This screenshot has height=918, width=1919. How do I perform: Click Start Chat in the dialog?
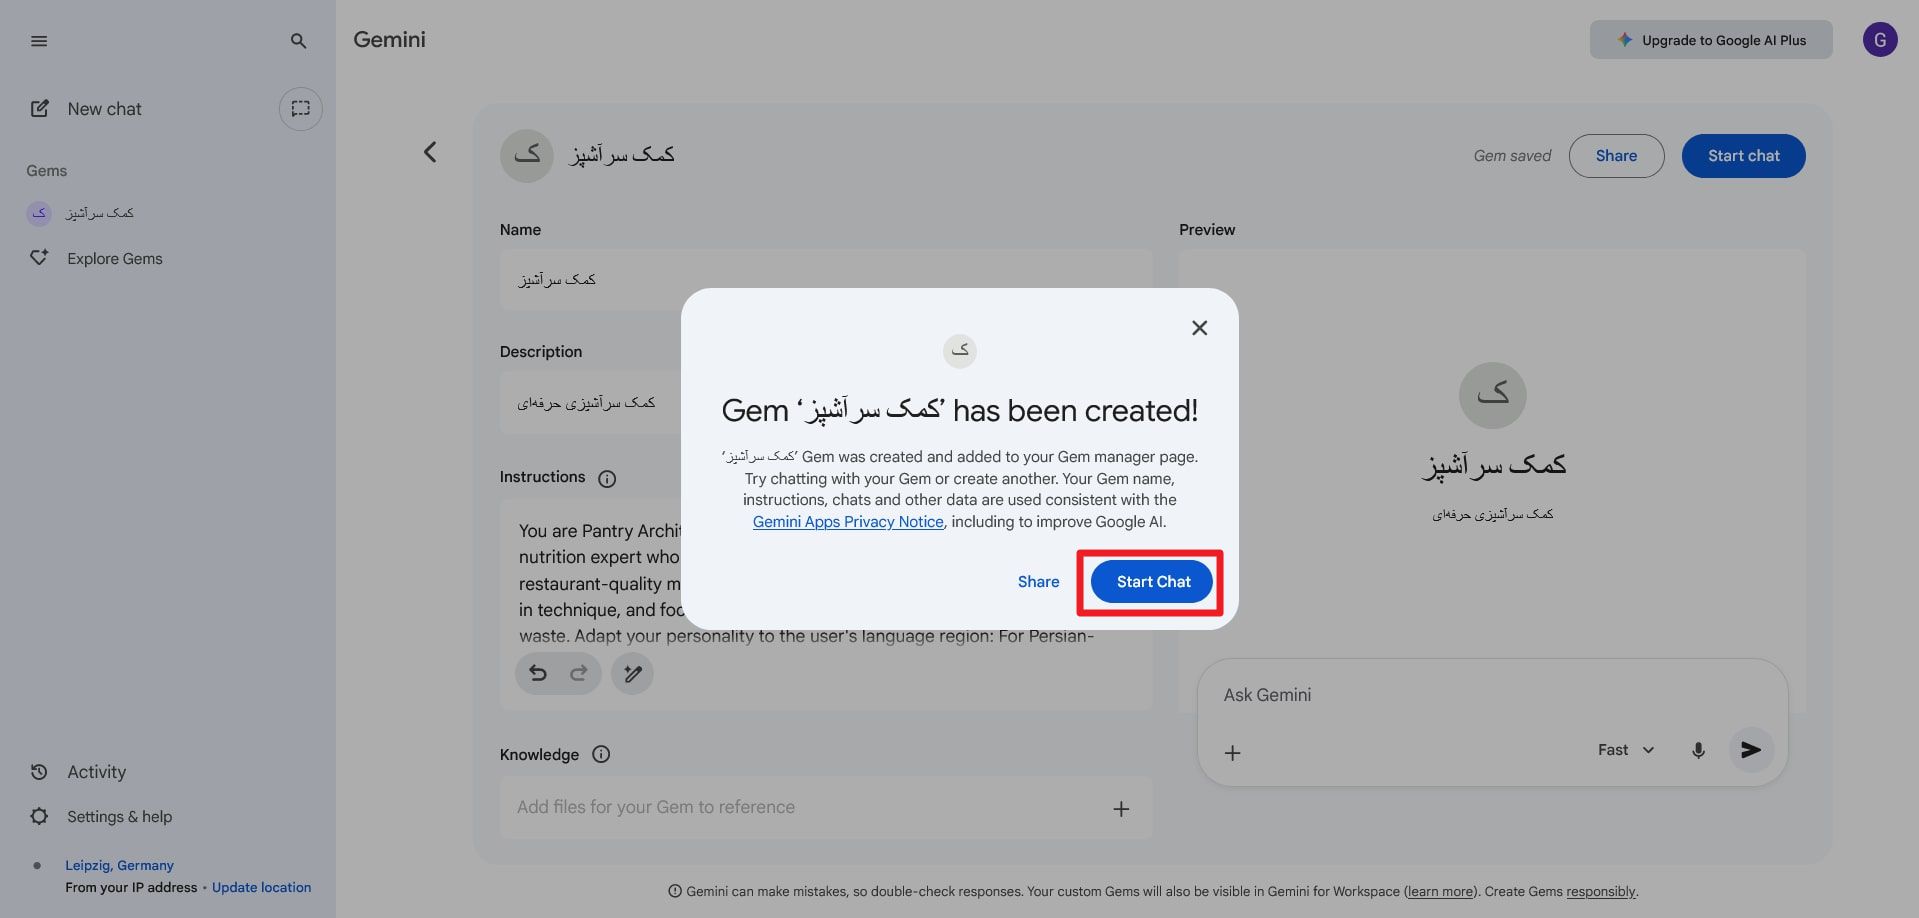pyautogui.click(x=1153, y=582)
